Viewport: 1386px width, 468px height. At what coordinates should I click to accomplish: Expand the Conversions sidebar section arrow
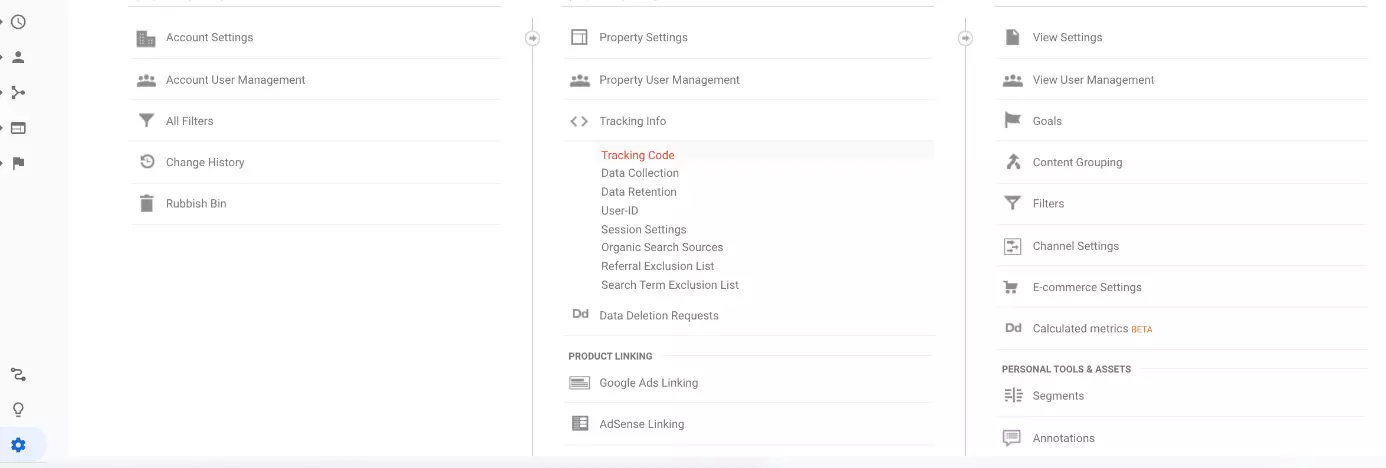point(2,163)
